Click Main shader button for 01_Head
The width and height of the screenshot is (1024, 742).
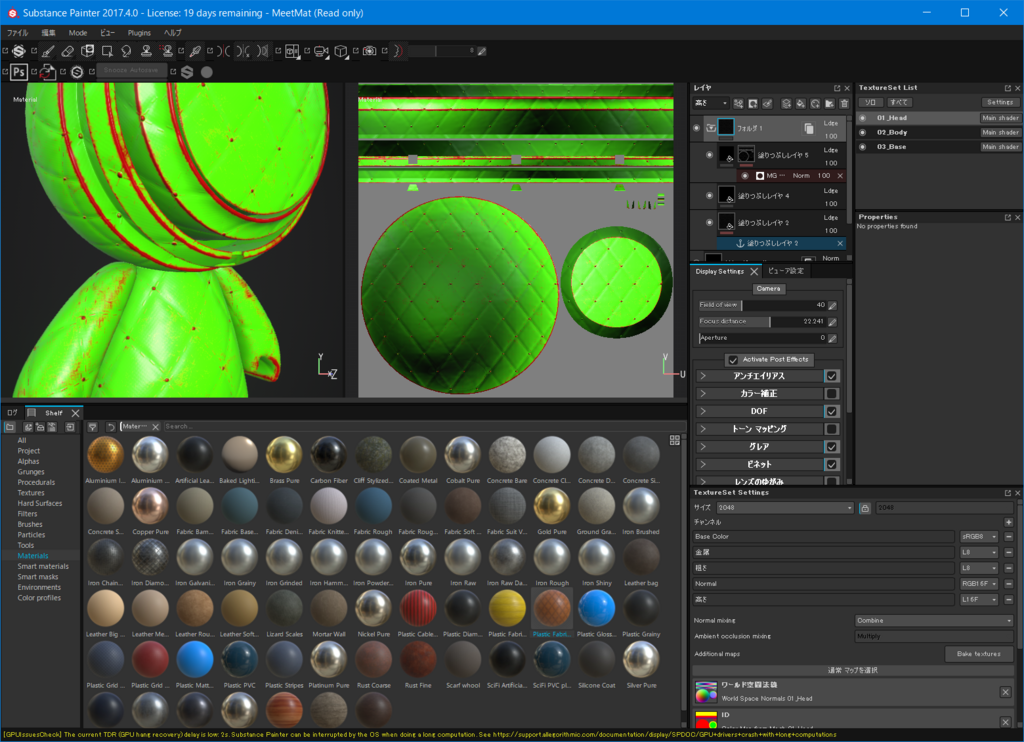[x=1000, y=118]
